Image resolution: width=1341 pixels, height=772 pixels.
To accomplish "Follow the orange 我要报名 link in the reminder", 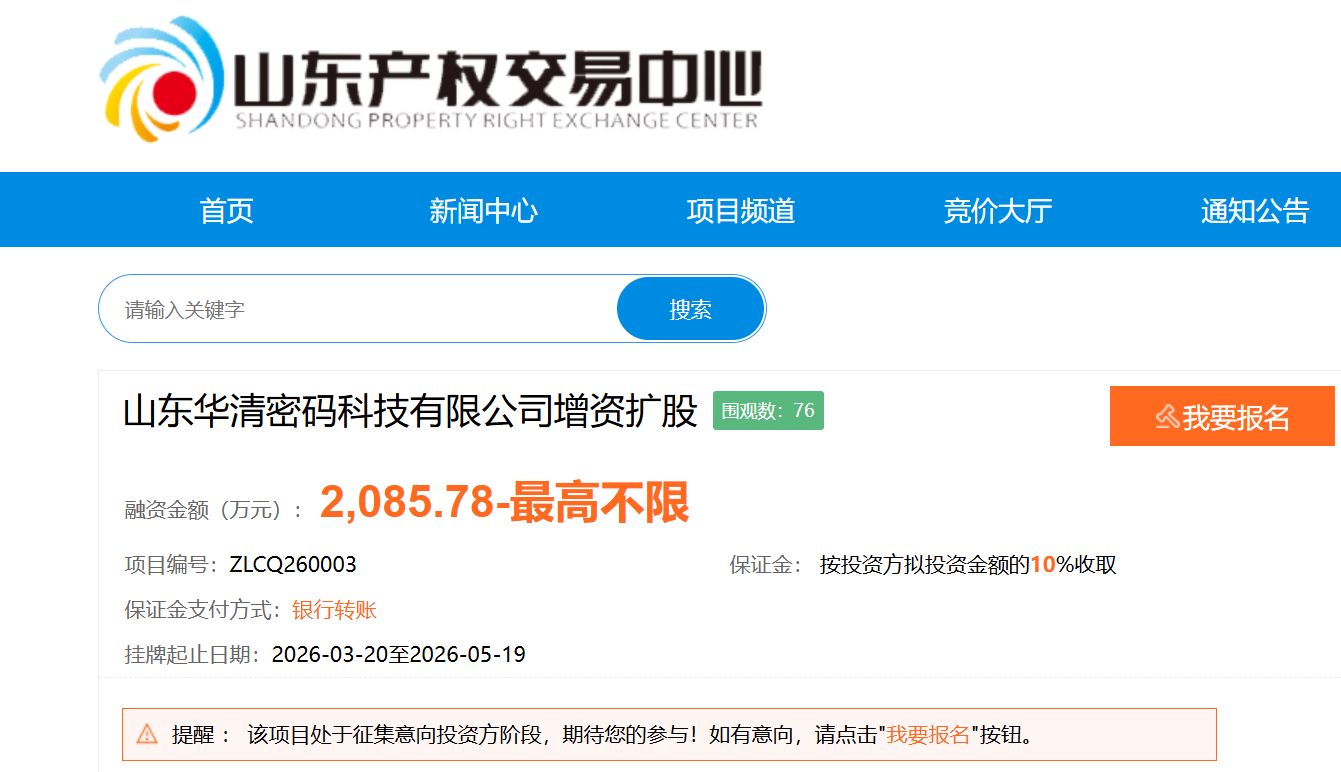I will pyautogui.click(x=928, y=735).
